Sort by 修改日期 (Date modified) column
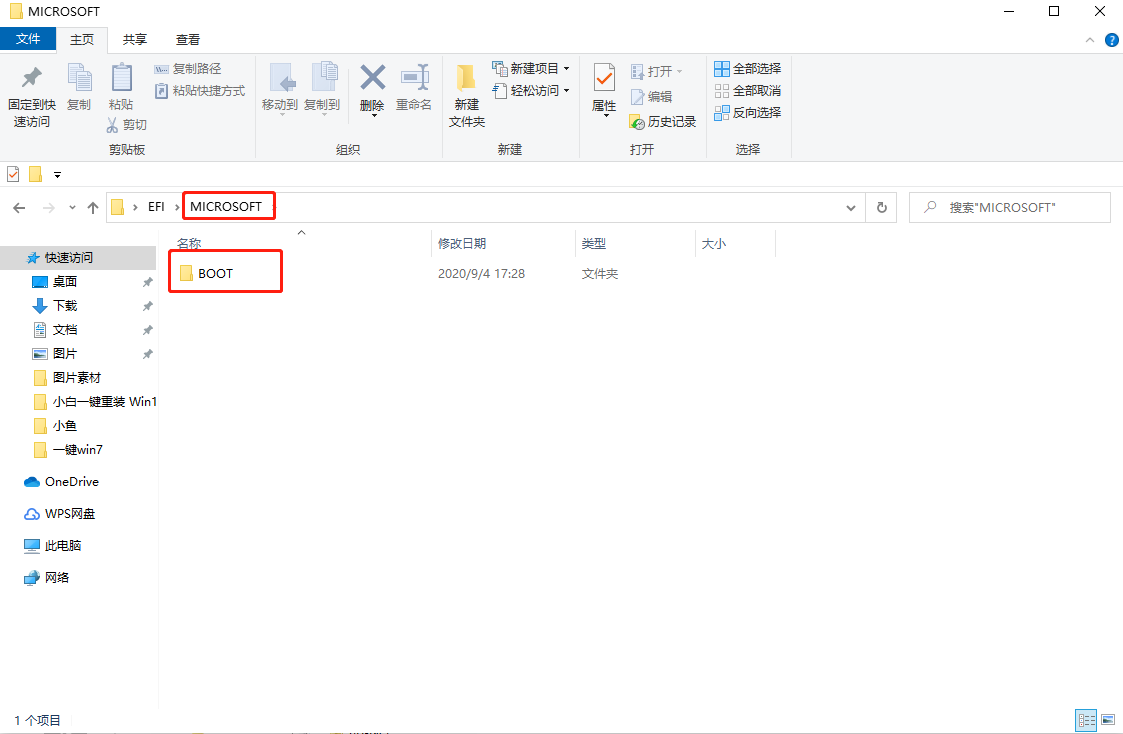Screen dimensions: 1123x734 coord(462,243)
